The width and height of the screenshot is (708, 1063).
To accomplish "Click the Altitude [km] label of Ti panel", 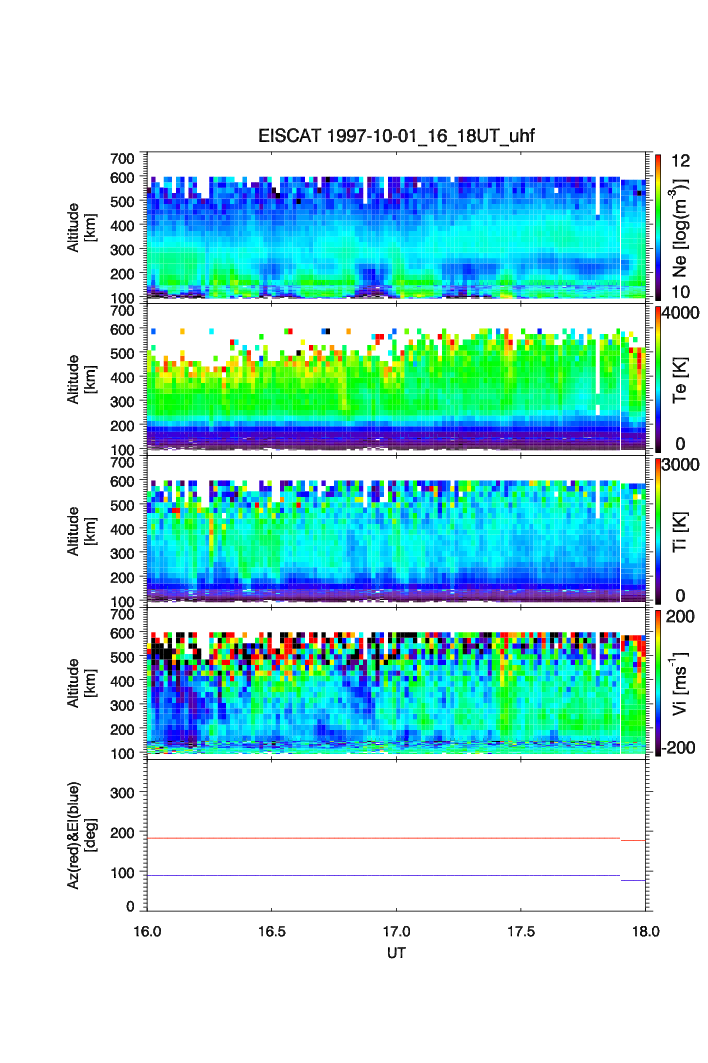I will pos(81,532).
